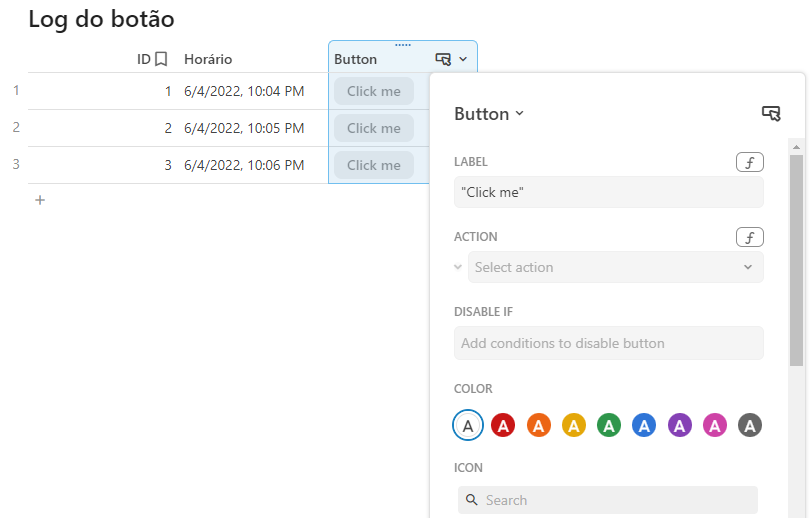Open the Button column header dropdown chevron

[463, 59]
